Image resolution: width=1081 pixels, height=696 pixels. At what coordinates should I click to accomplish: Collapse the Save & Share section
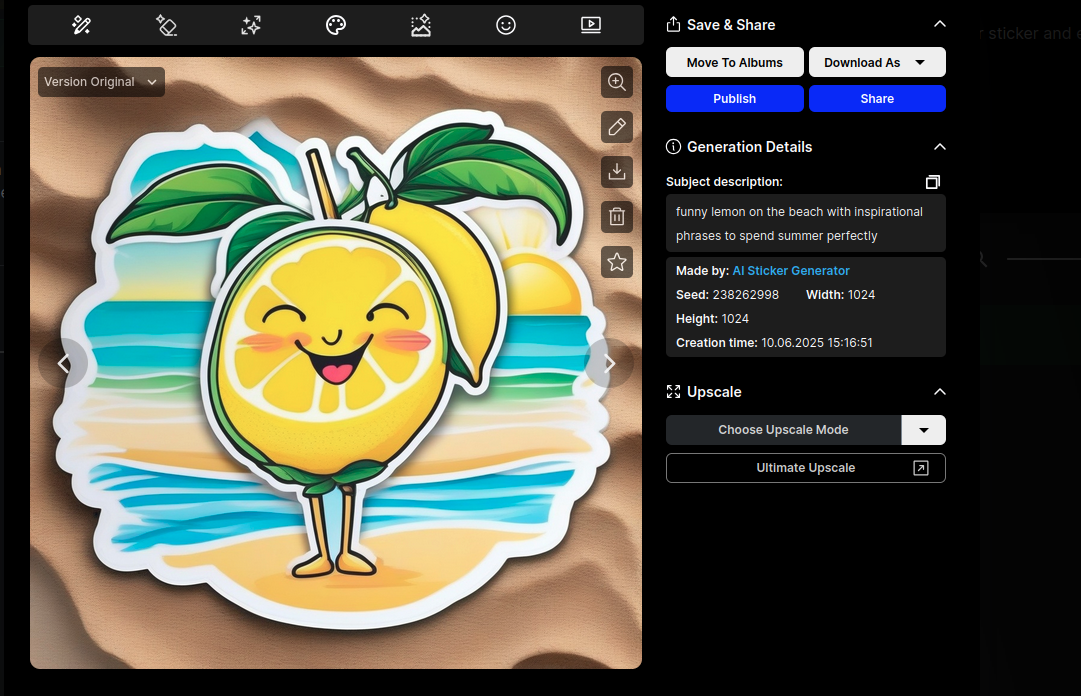pyautogui.click(x=939, y=23)
